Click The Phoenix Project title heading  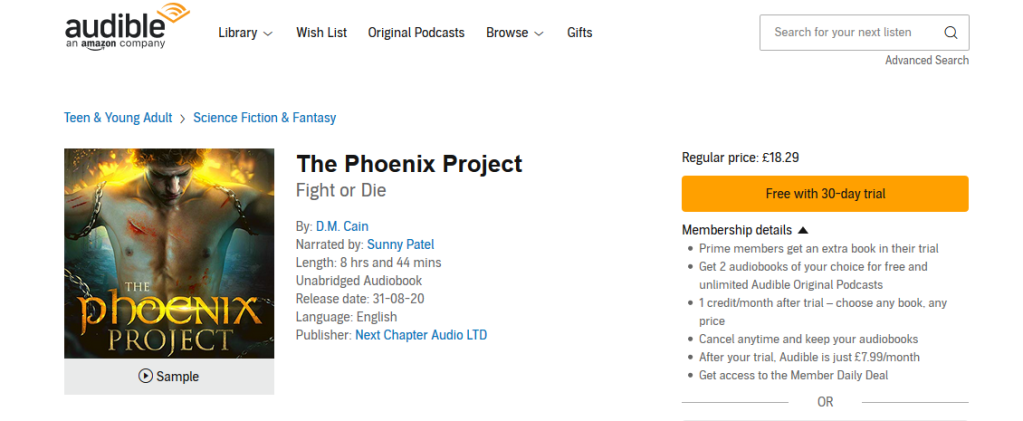[x=409, y=163]
